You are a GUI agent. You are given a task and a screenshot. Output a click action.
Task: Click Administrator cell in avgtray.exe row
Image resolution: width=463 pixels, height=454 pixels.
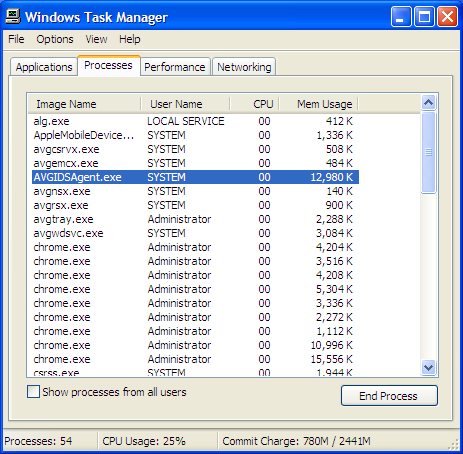179,219
